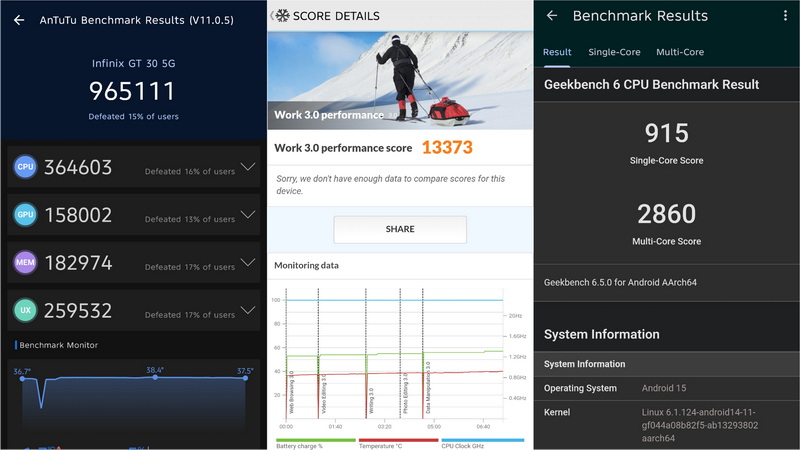Screen dimensions: 800x450
Task: Click the blue CPU badge icon
Action: click(x=25, y=167)
